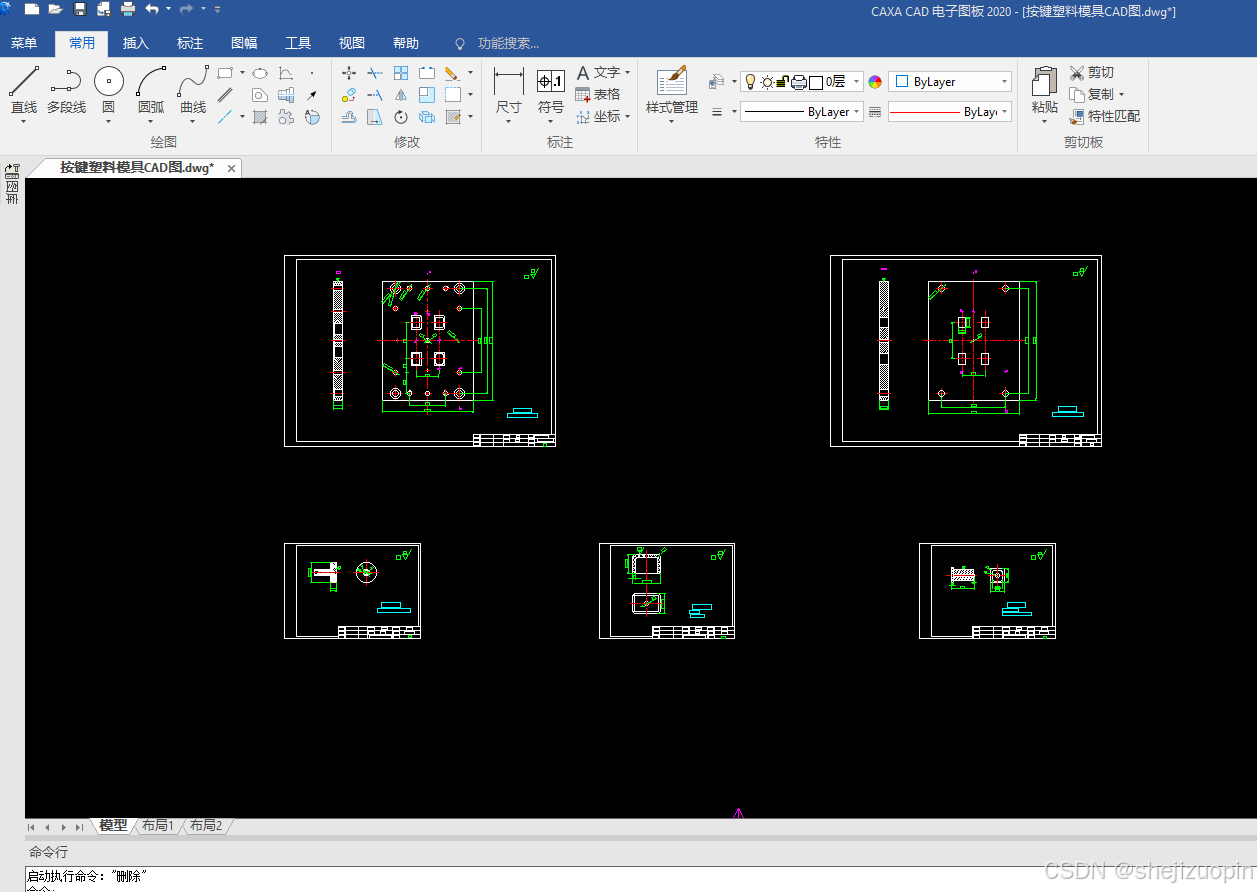Click the new document icon
1257x892 pixels.
[x=31, y=9]
